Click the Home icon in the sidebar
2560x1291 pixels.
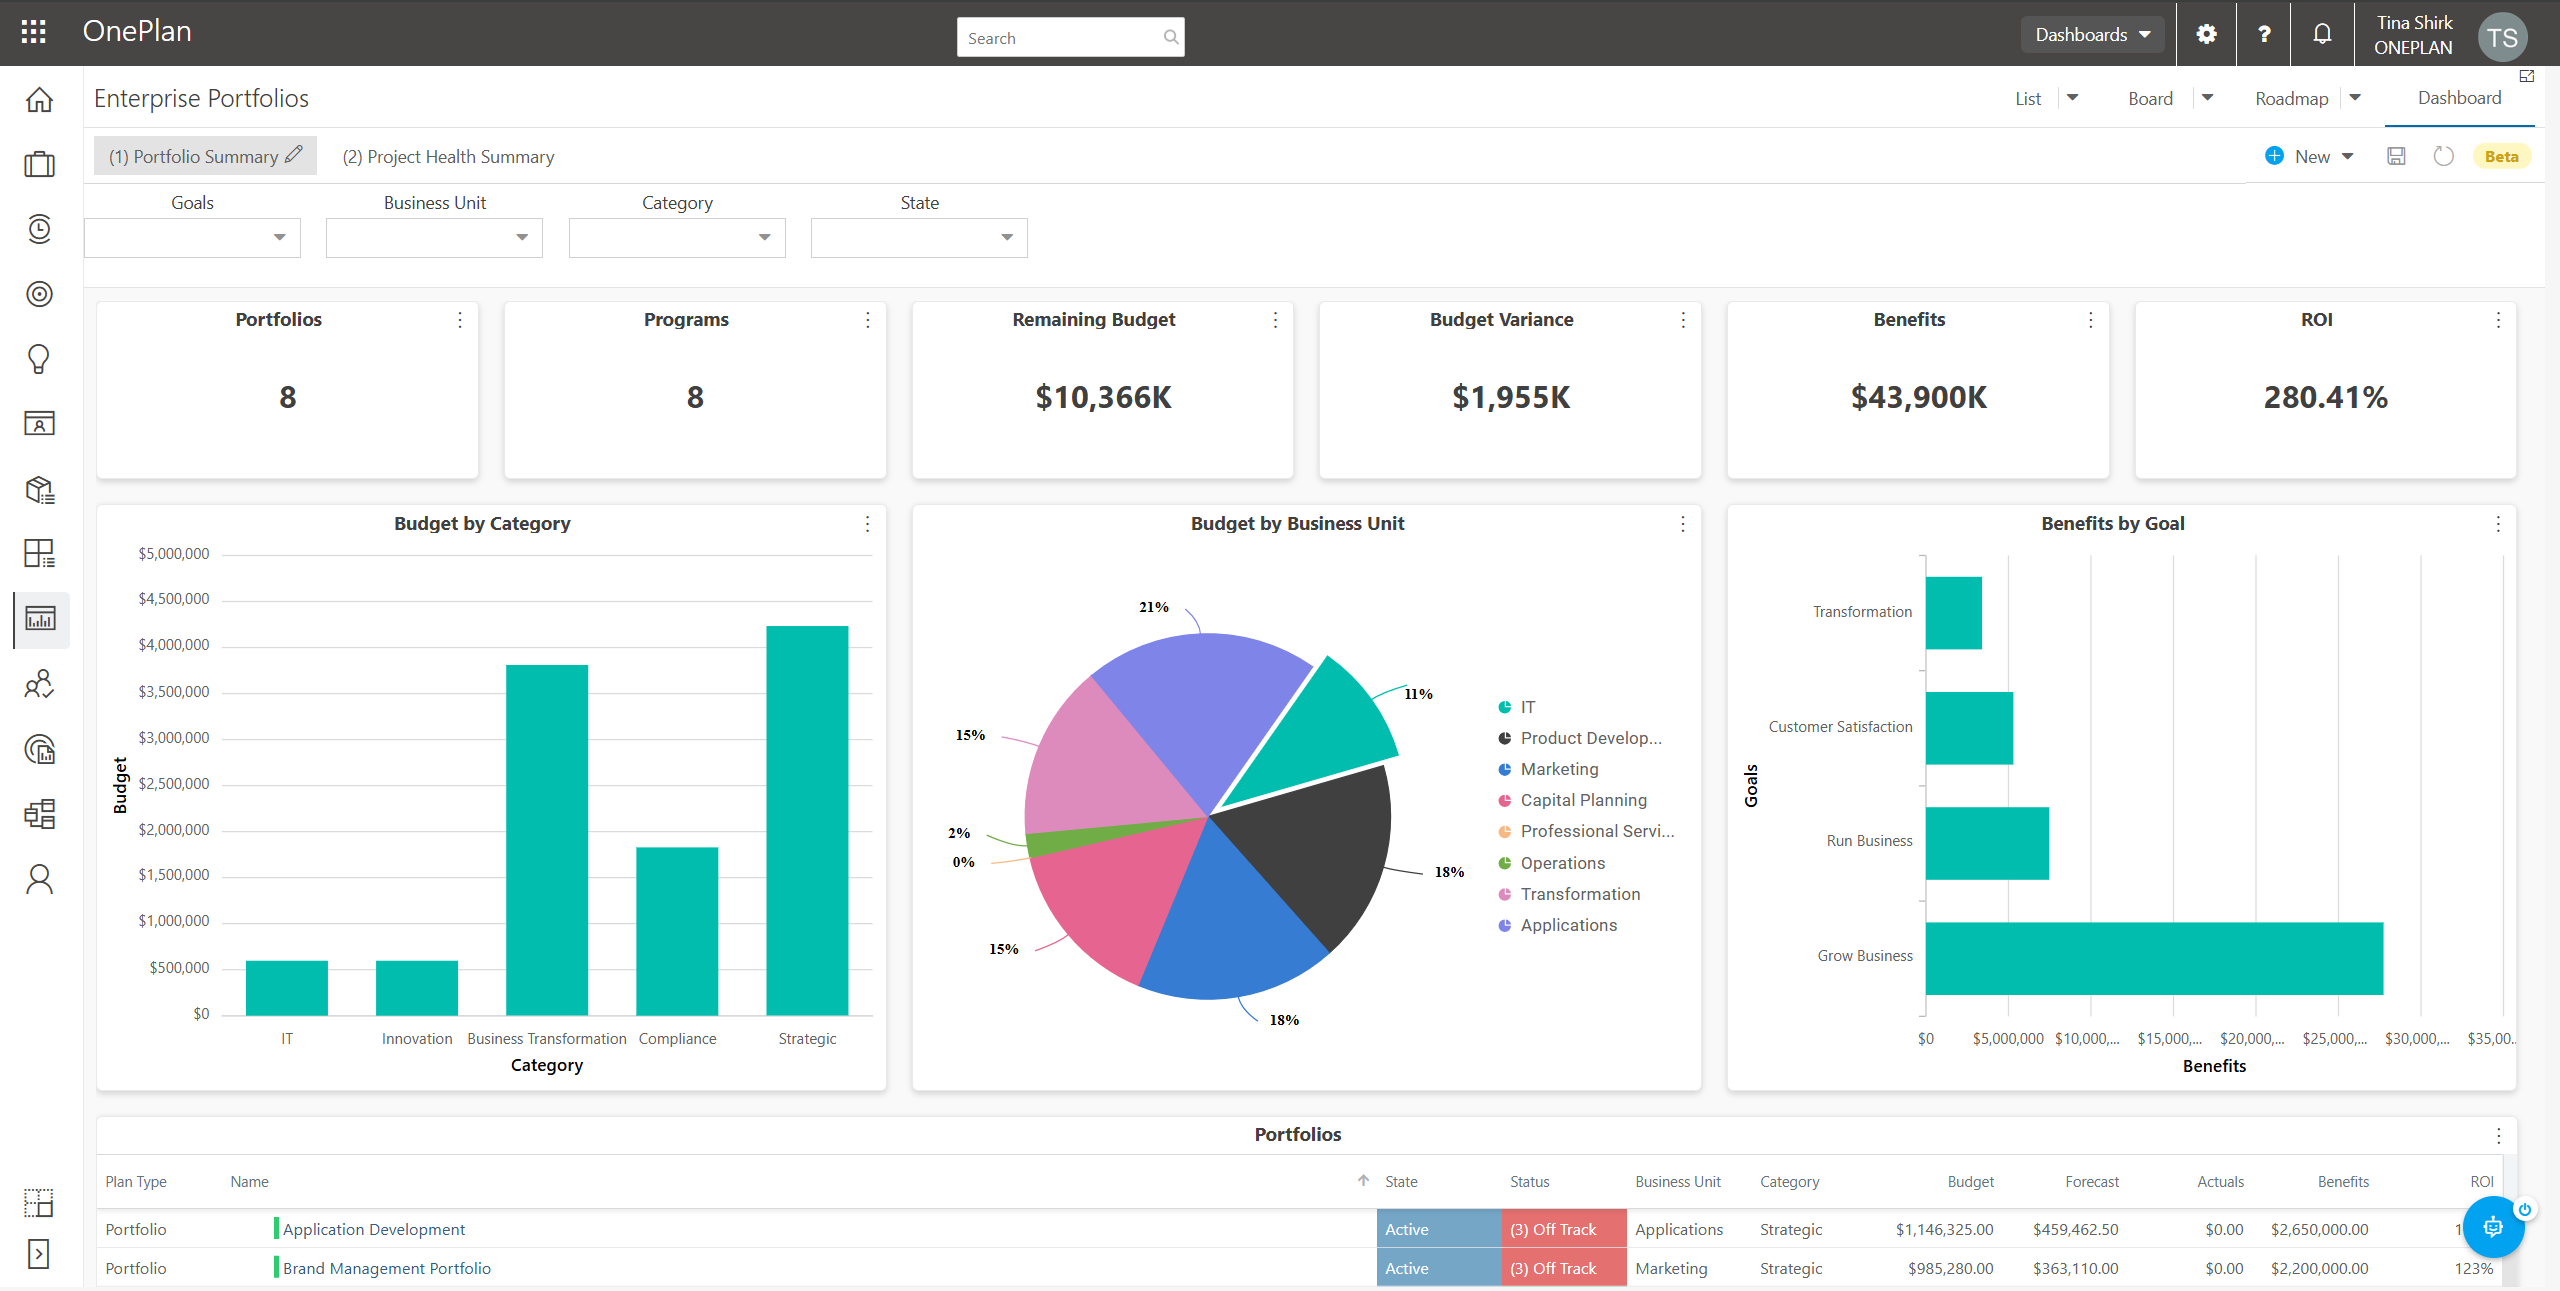39,100
